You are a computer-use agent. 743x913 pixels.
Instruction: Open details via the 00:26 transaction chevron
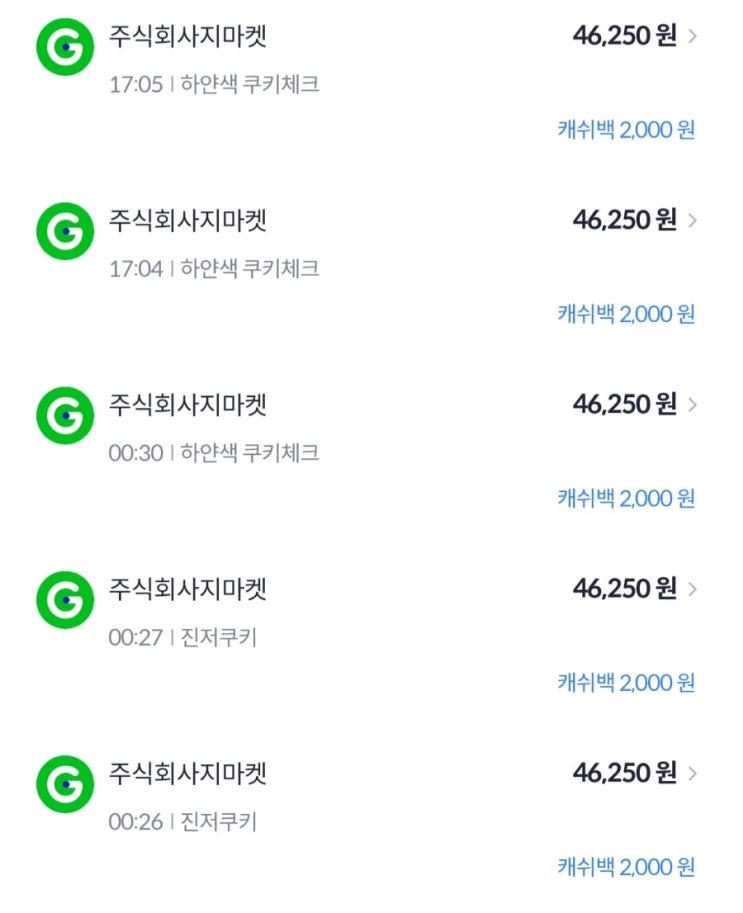694,773
